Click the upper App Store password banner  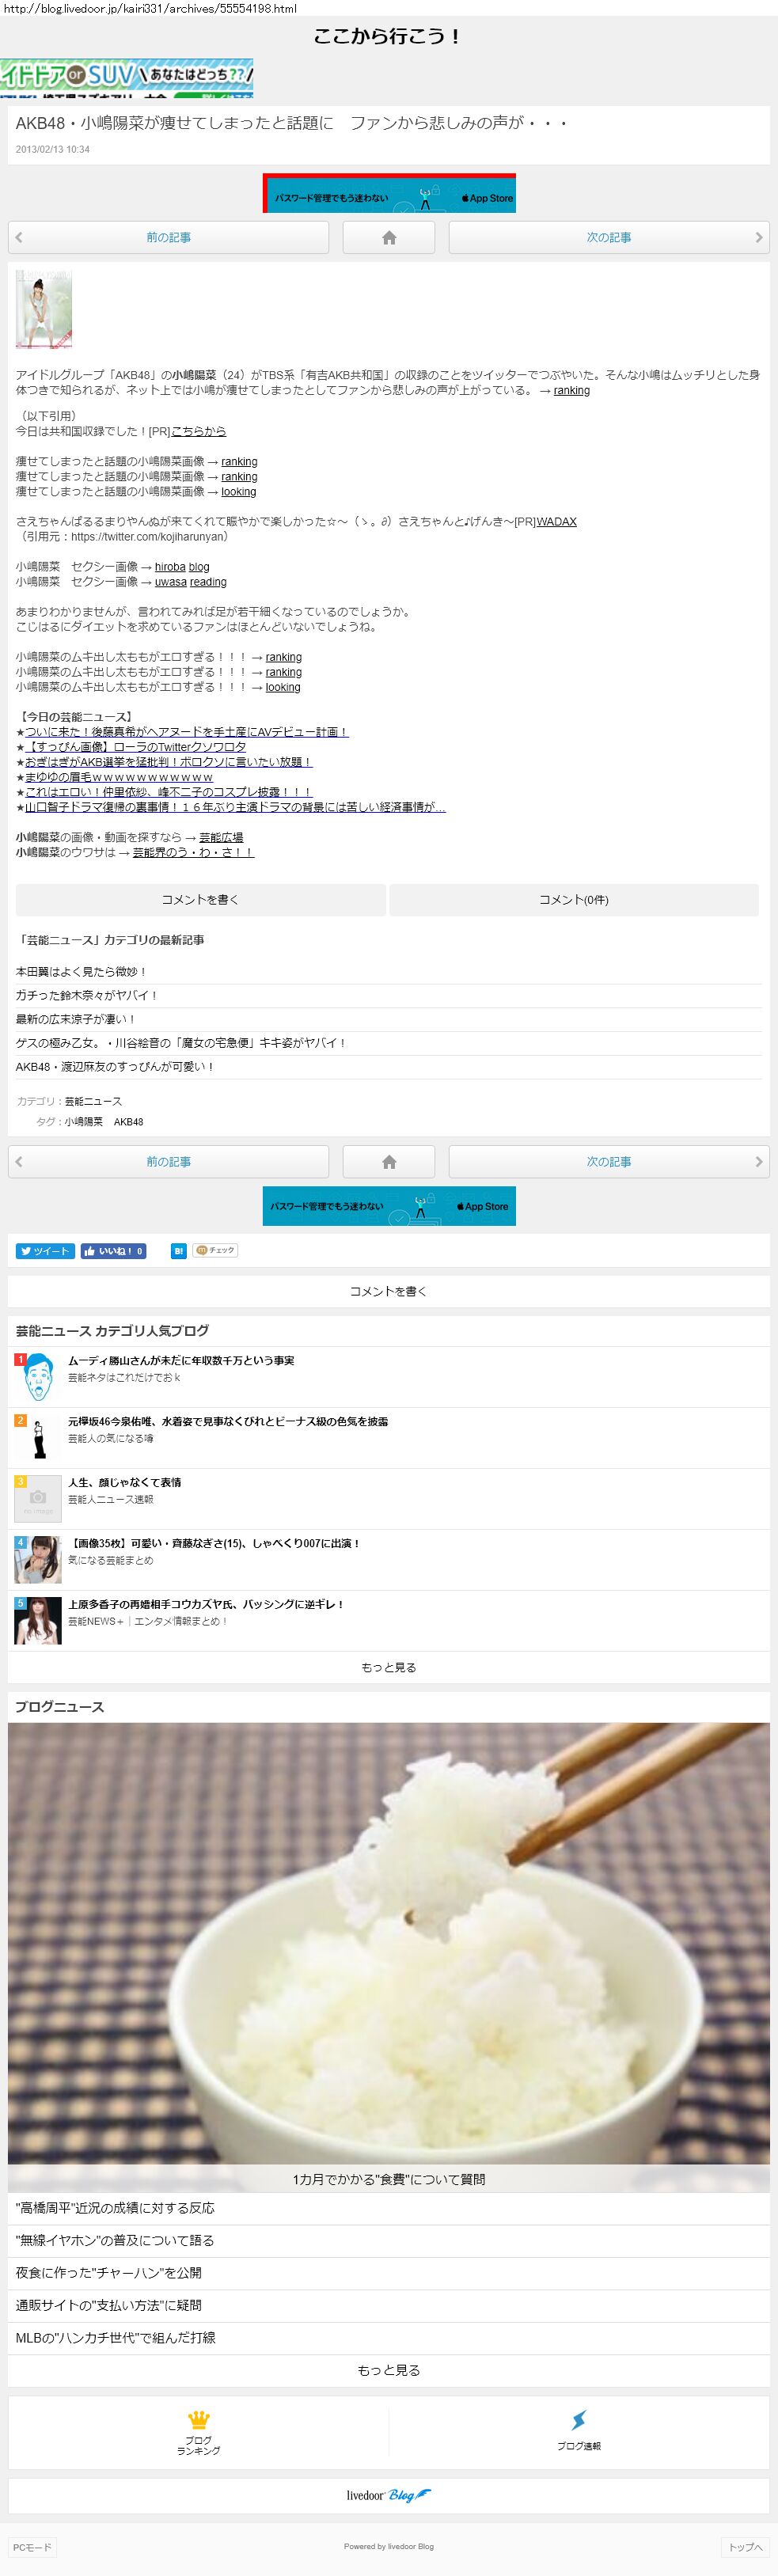[x=389, y=193]
